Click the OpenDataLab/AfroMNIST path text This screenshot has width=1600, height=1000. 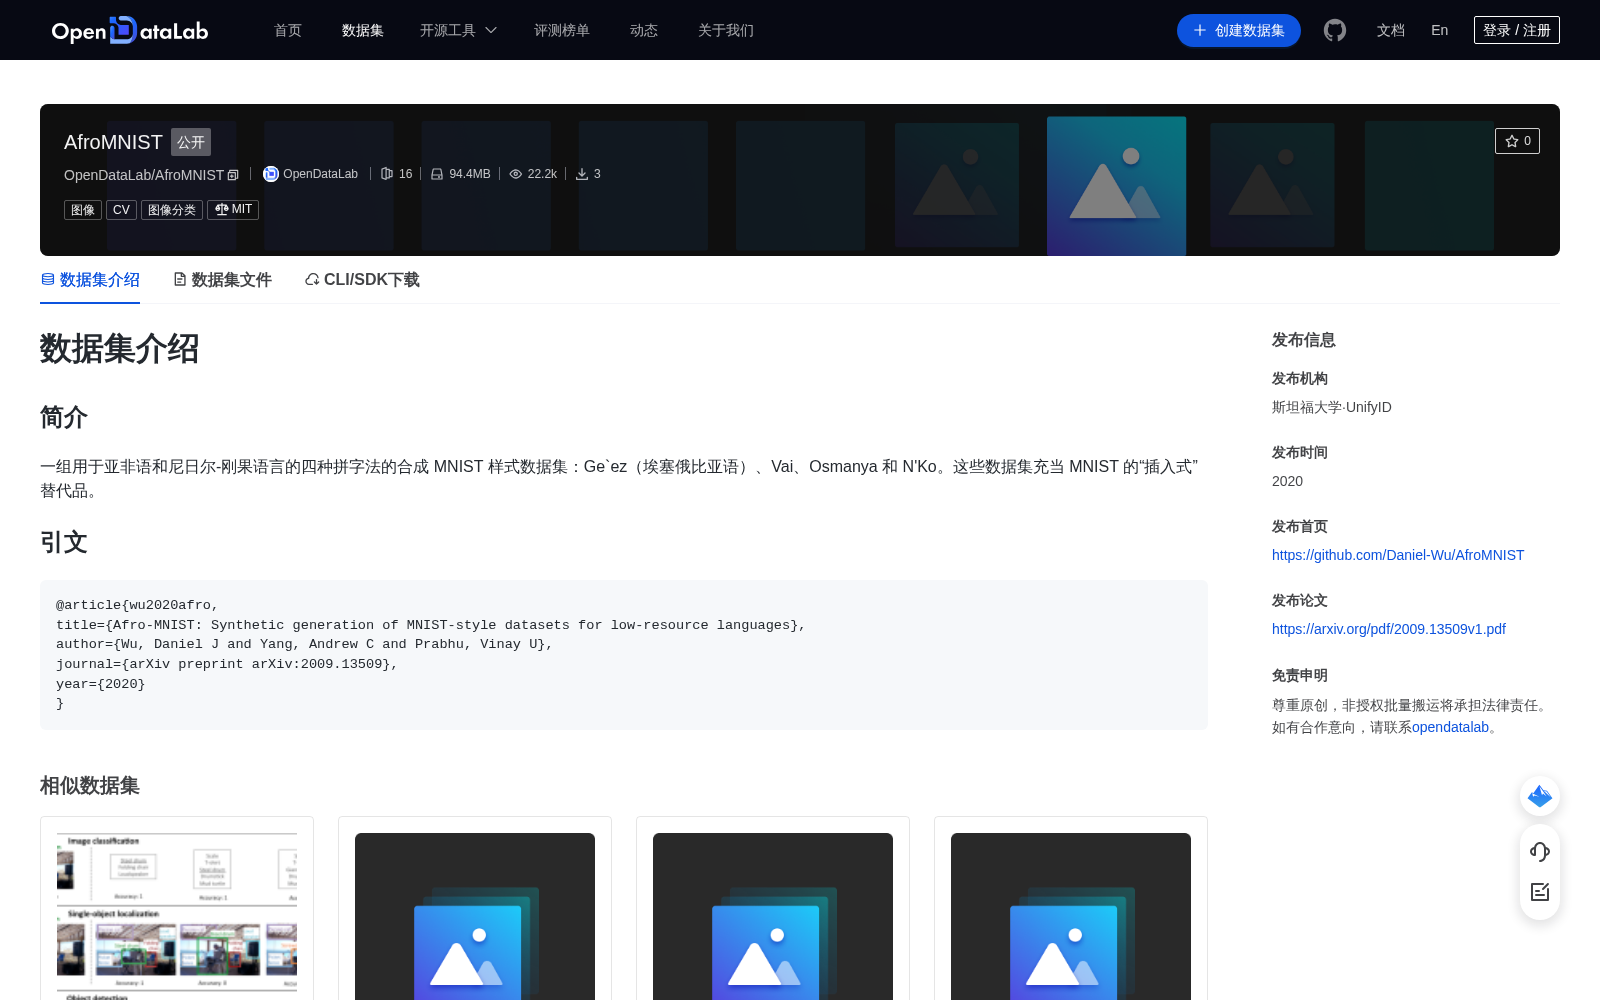(144, 175)
